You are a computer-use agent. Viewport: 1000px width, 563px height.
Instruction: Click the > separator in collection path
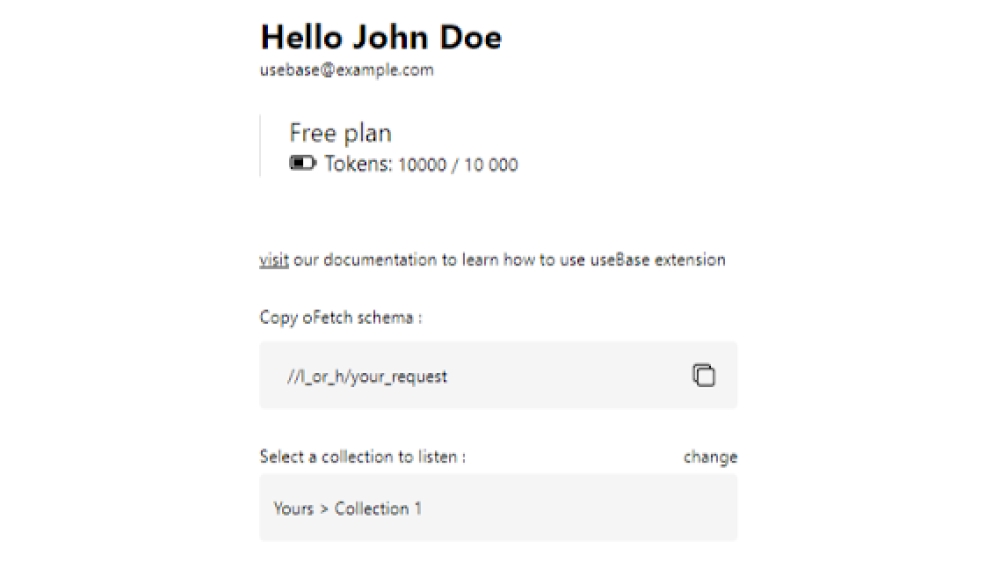pos(324,509)
